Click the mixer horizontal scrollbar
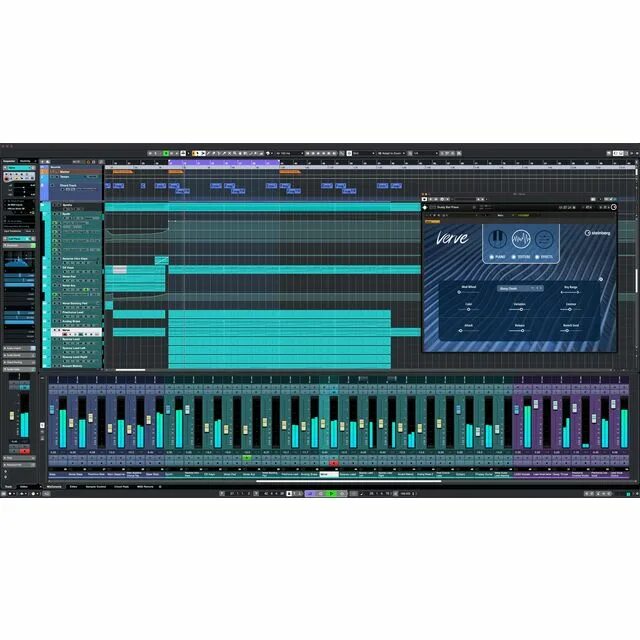This screenshot has height=640, width=640. (x=349, y=481)
